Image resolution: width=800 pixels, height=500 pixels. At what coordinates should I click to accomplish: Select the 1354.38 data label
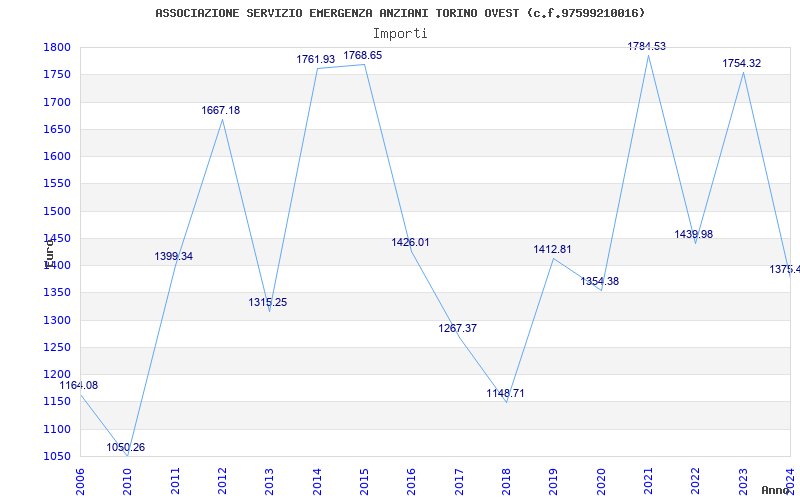point(599,281)
